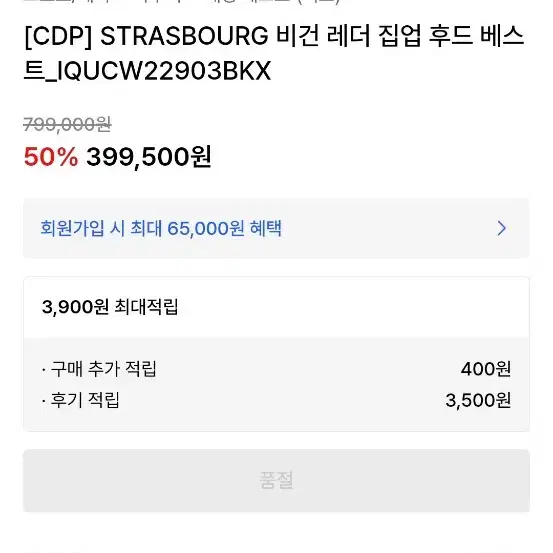Tap the product code IQUCW22903BKX
Image resolution: width=553 pixels, height=553 pixels.
164,71
